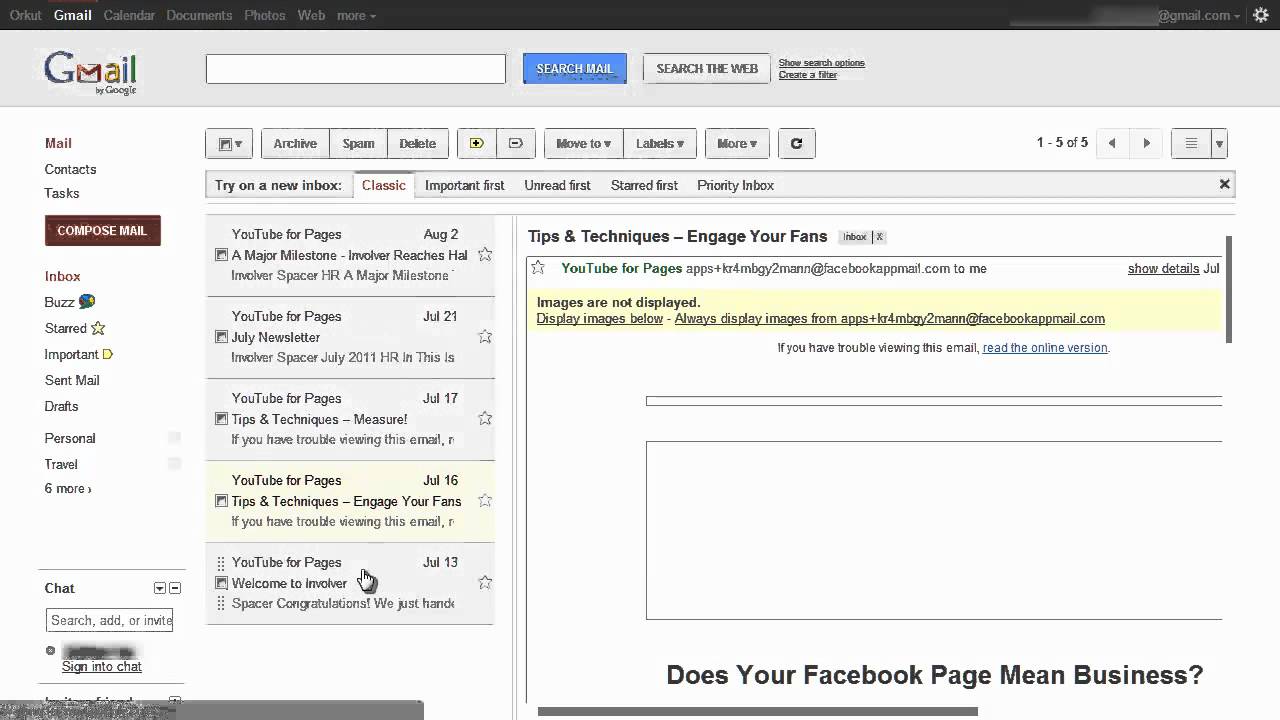Click the Delete button

[417, 143]
